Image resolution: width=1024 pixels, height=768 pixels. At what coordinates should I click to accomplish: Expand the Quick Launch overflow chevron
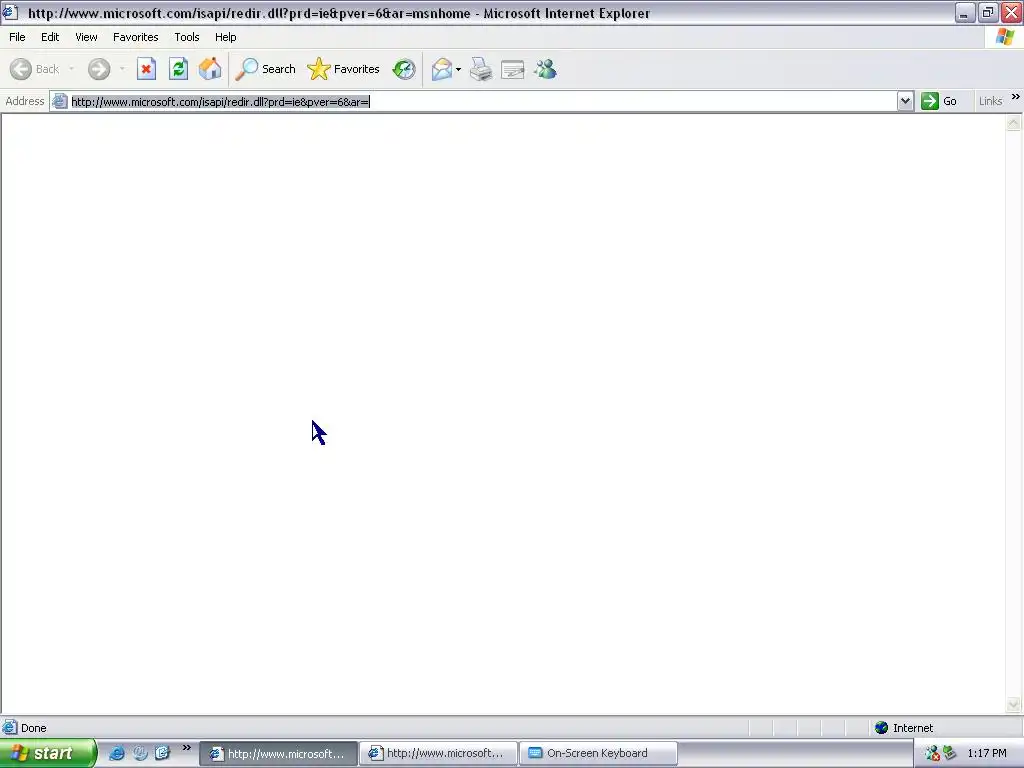(186, 748)
